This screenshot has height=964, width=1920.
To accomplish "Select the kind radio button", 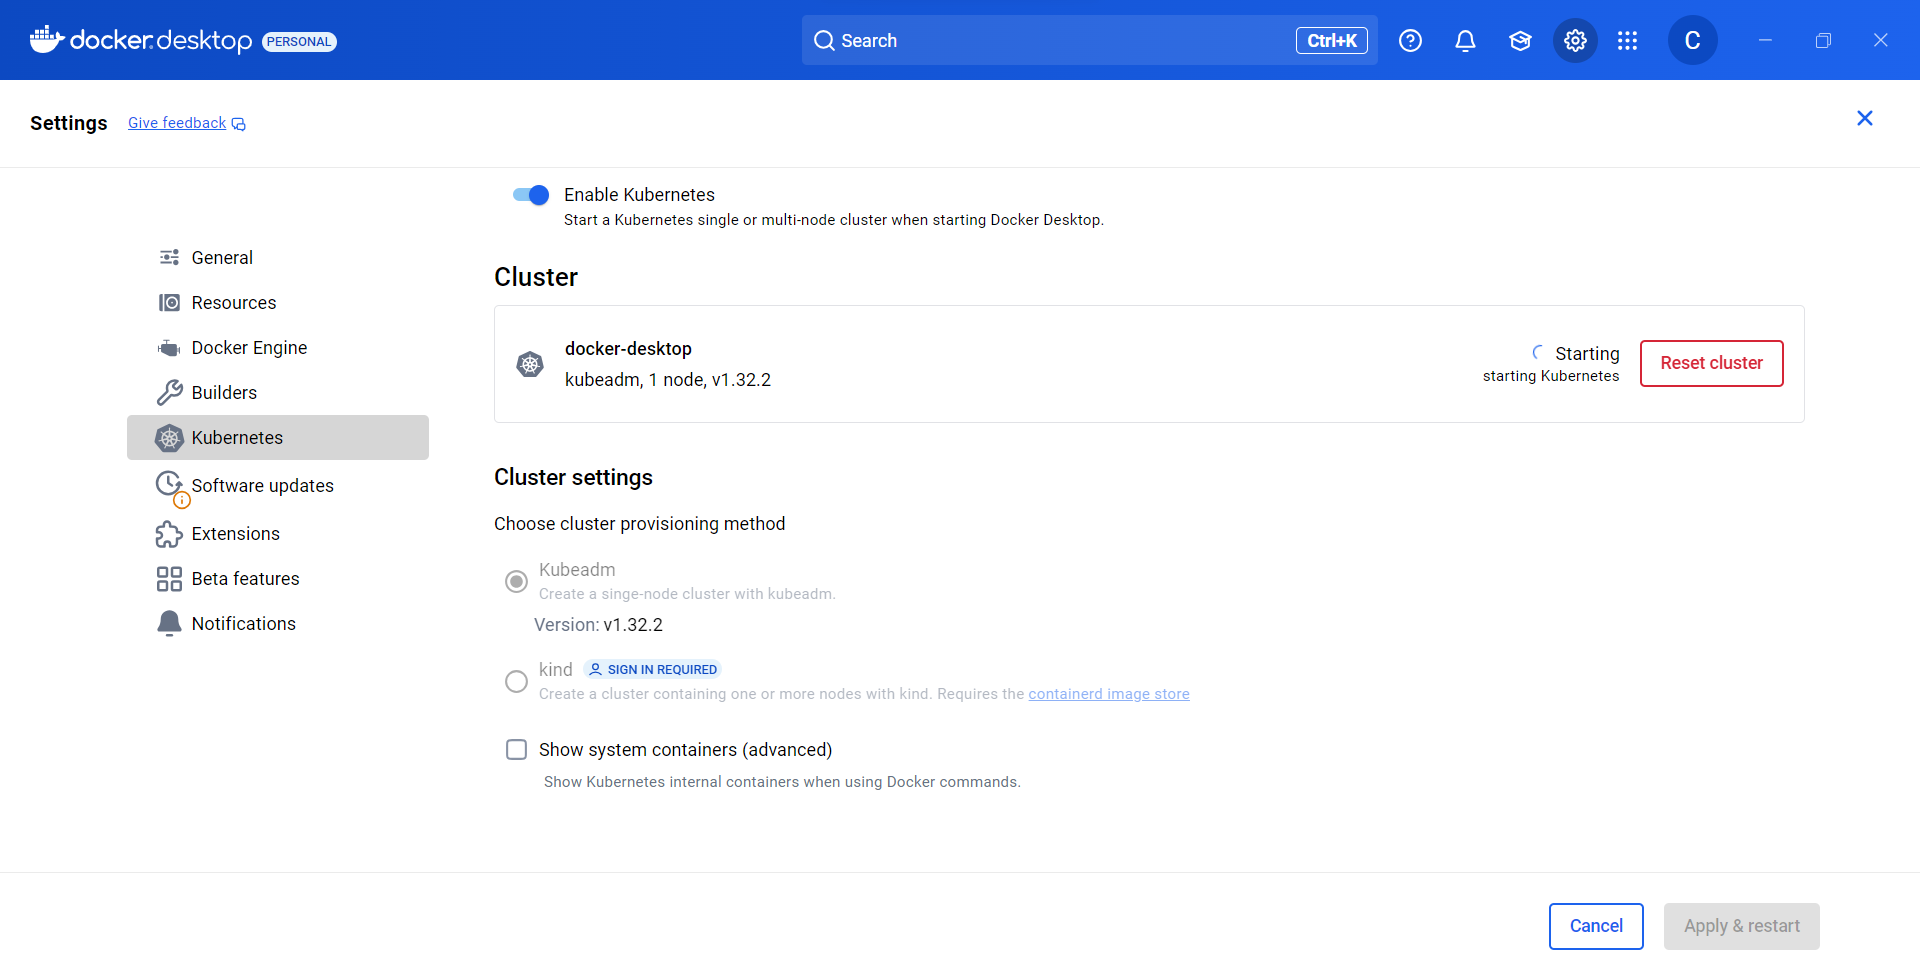I will [x=516, y=681].
